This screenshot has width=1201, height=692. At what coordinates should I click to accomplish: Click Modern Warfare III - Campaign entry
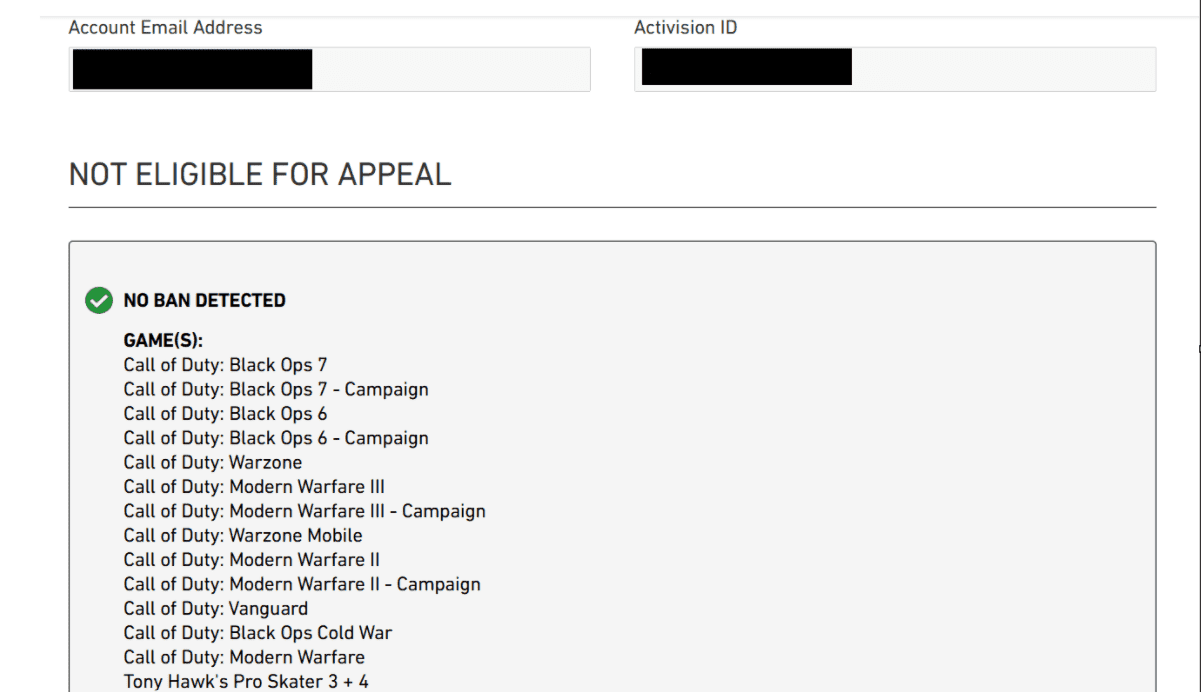pos(304,511)
